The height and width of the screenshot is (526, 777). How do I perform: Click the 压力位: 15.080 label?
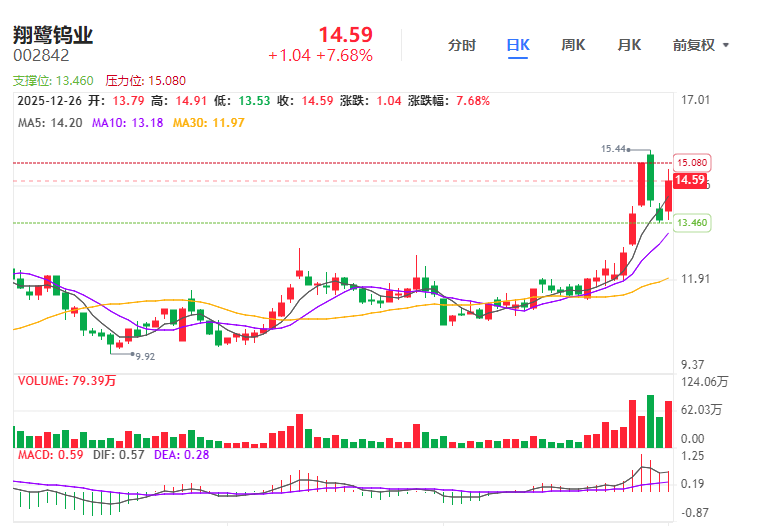click(x=146, y=81)
